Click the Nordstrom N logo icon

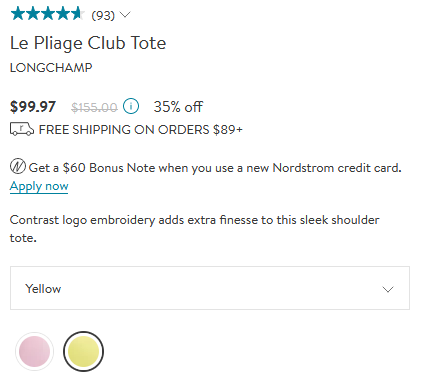tap(18, 166)
